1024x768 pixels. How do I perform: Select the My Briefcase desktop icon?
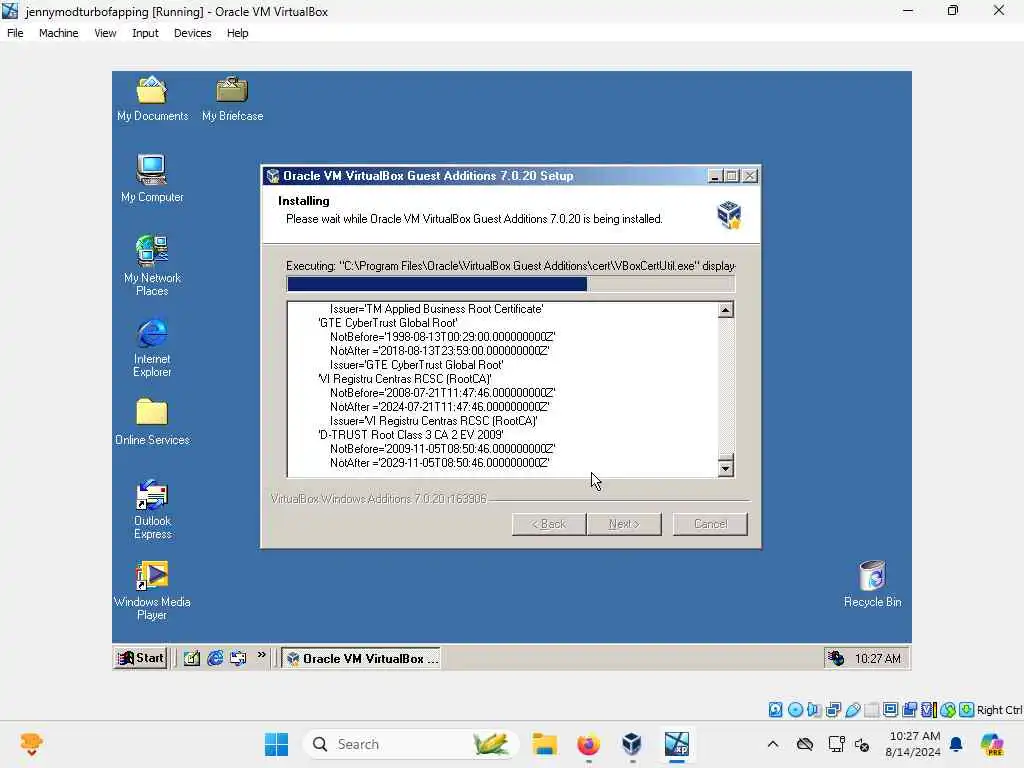(232, 99)
